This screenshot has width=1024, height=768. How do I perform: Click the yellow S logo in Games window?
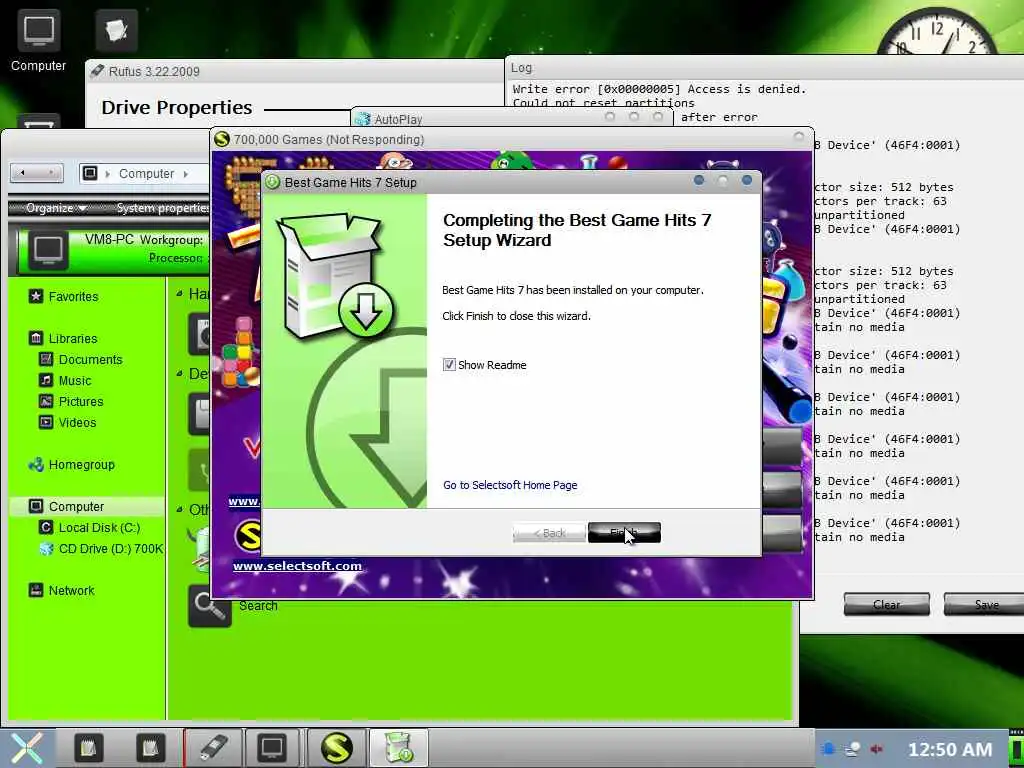pos(248,536)
